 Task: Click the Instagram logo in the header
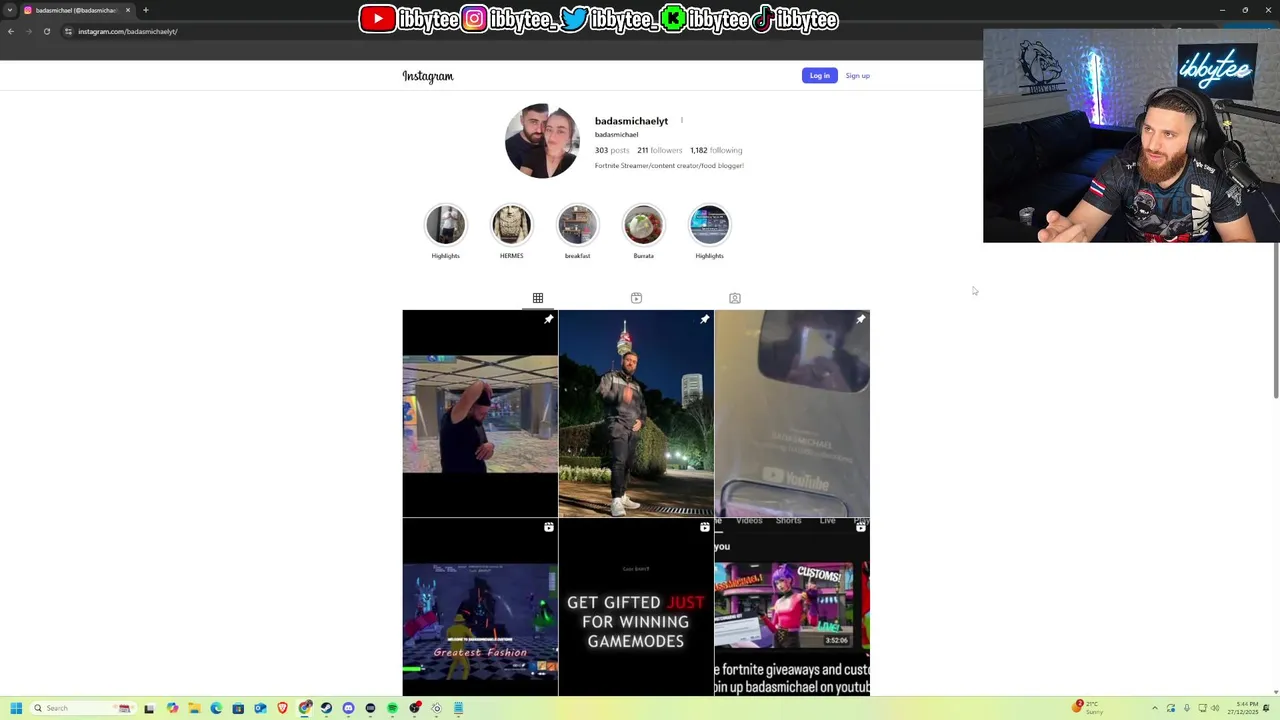coord(428,76)
